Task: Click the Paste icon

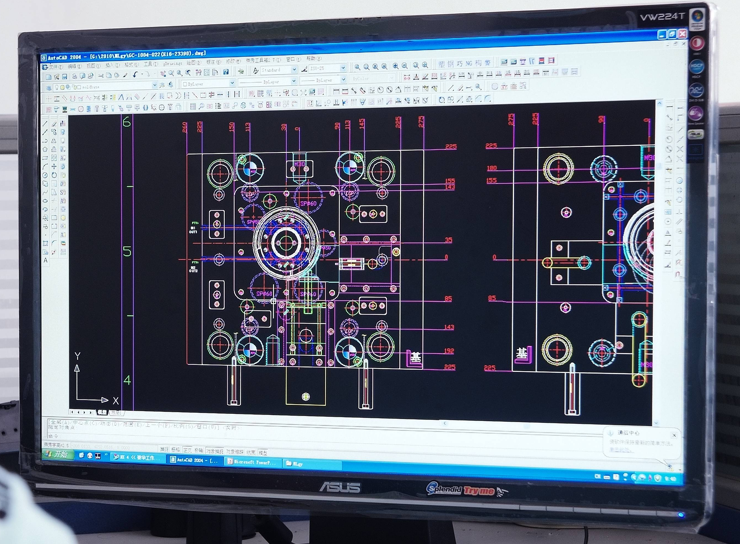Action: click(117, 75)
